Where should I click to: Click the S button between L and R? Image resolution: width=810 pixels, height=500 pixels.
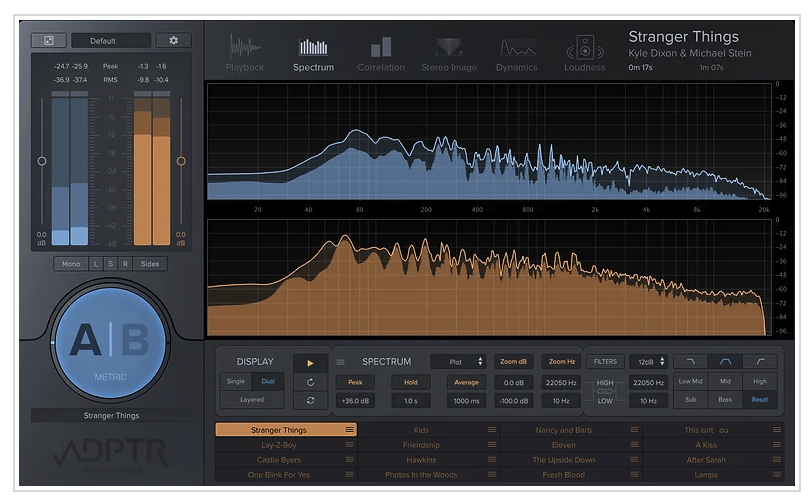tap(110, 264)
